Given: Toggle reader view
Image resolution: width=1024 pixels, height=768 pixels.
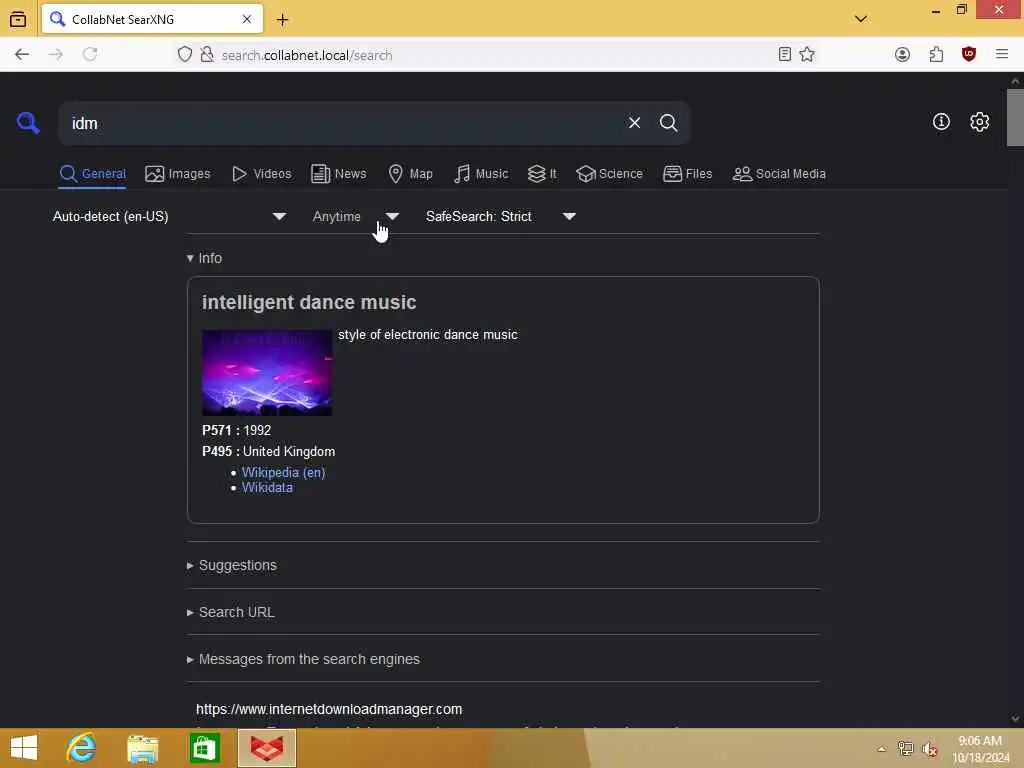Looking at the screenshot, I should [x=785, y=55].
